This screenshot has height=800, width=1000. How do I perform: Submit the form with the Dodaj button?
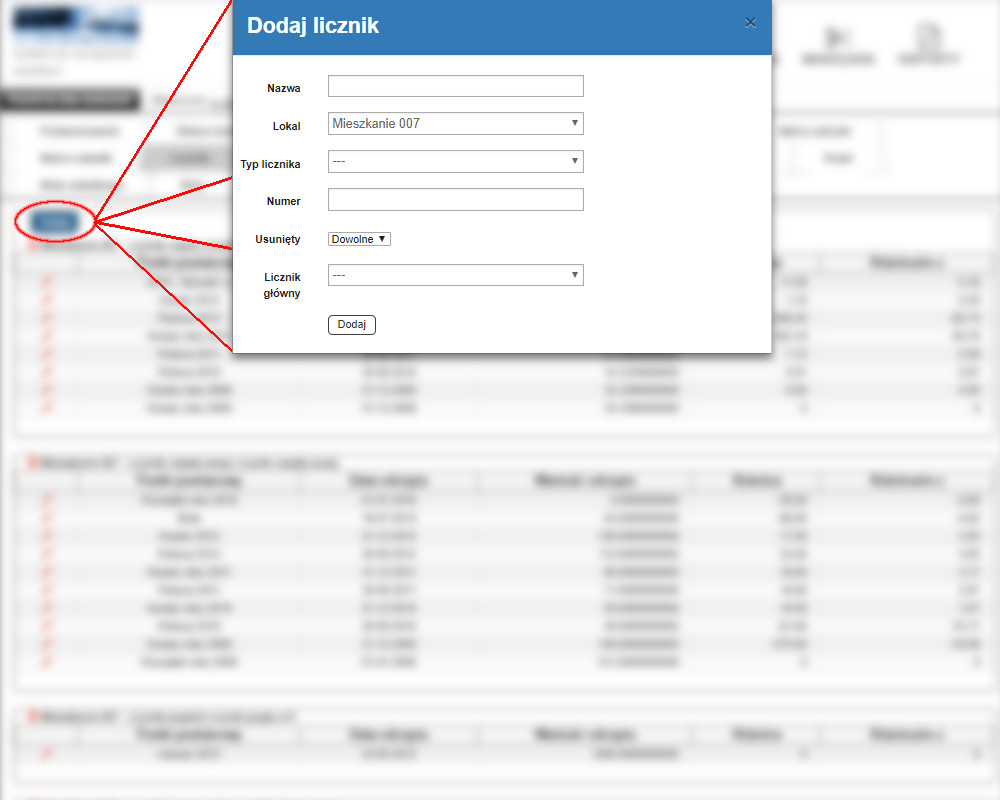click(x=351, y=325)
